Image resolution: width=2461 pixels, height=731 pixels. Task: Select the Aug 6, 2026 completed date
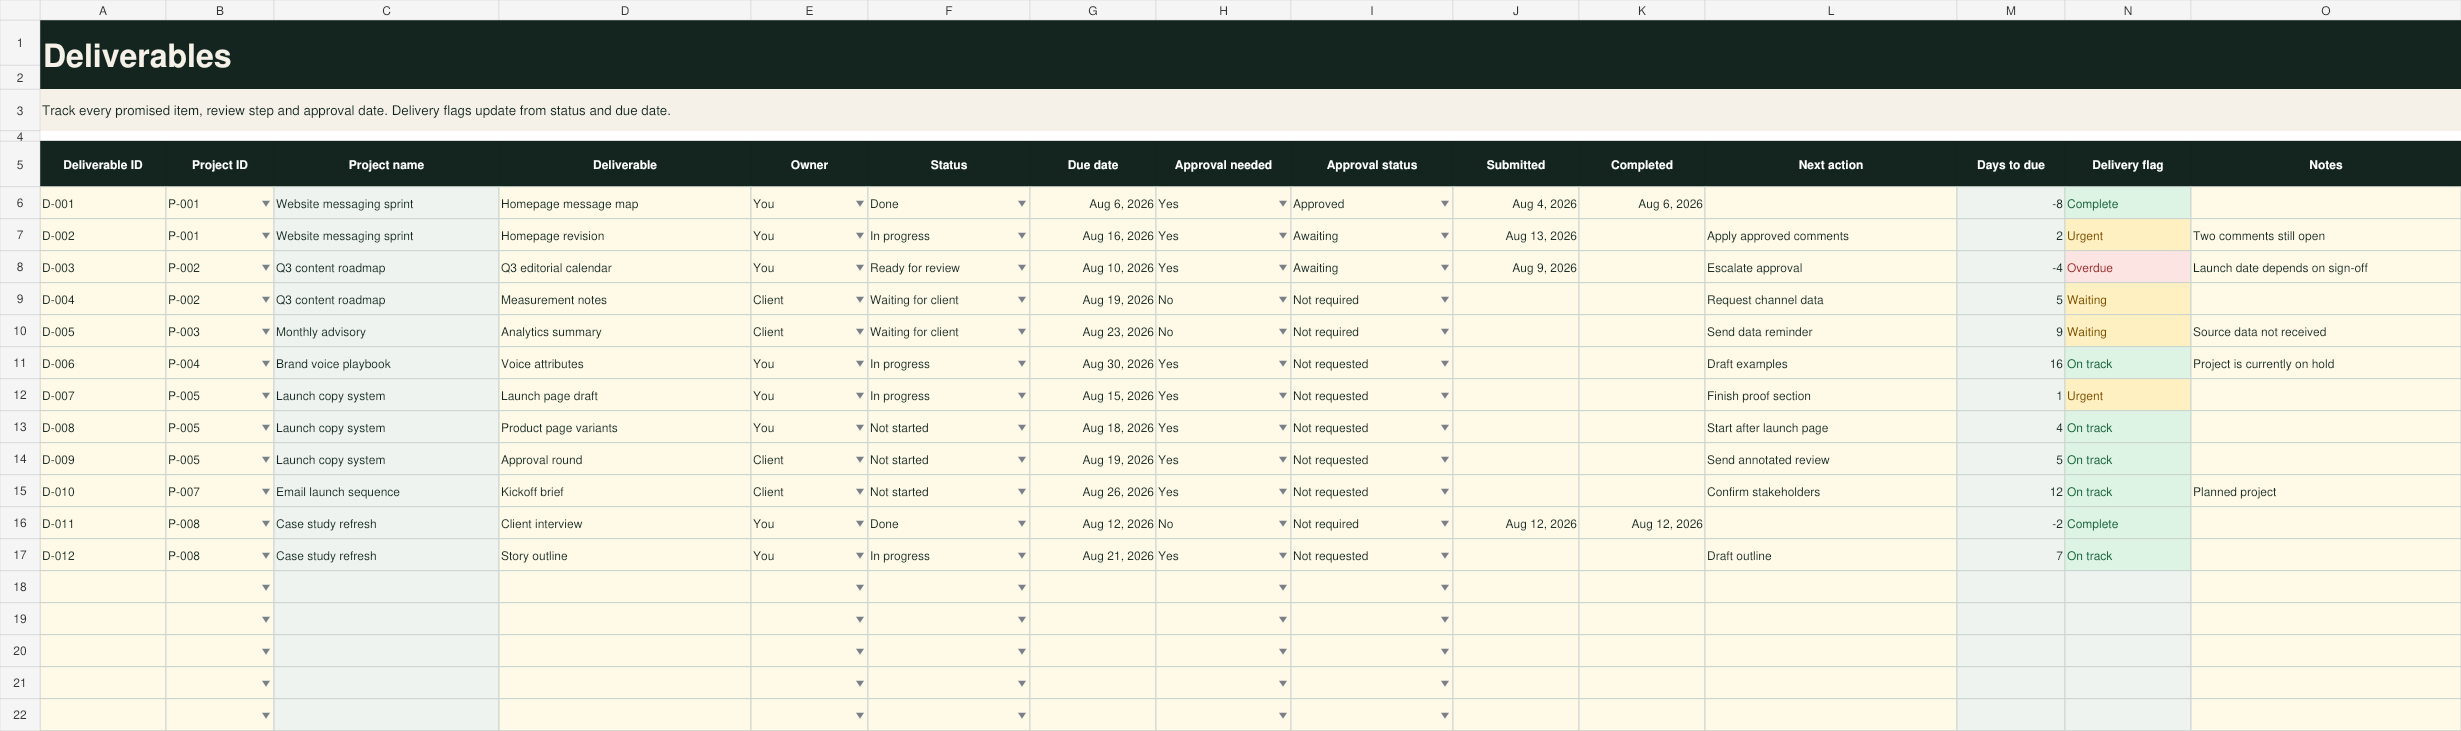tap(1641, 204)
